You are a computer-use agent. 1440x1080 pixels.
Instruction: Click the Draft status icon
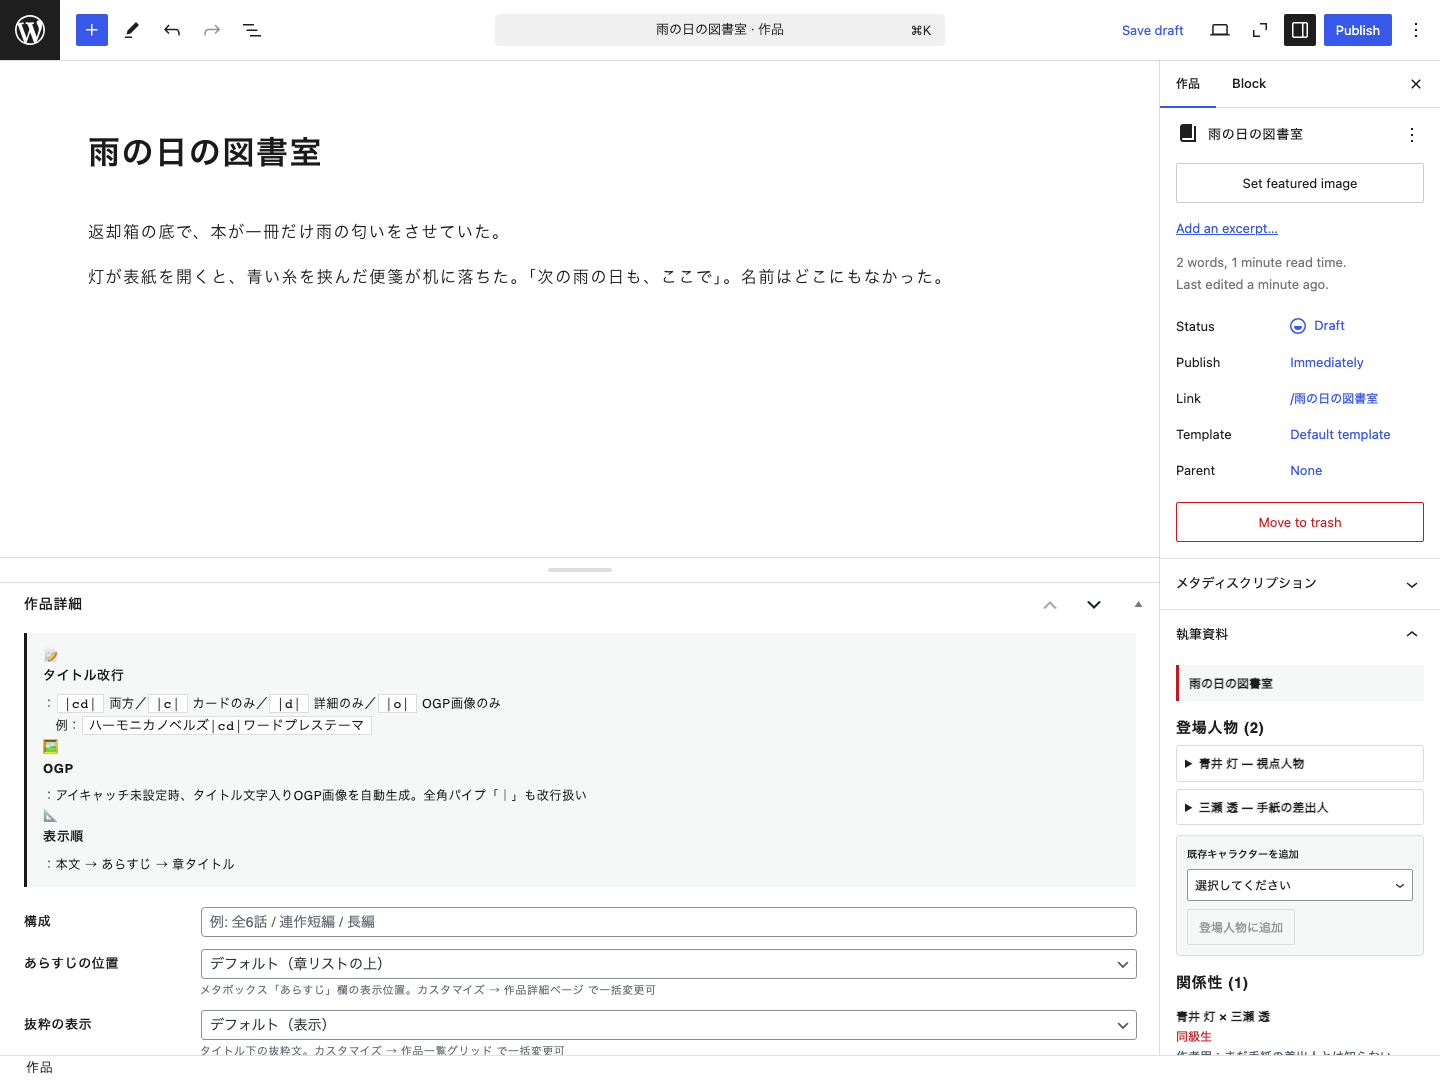click(x=1298, y=326)
